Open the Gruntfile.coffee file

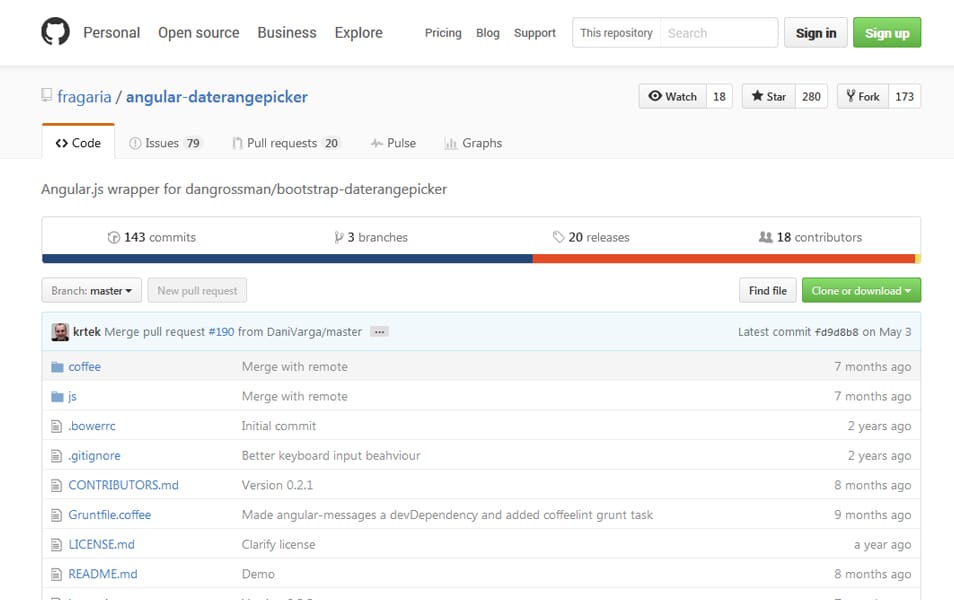click(110, 515)
